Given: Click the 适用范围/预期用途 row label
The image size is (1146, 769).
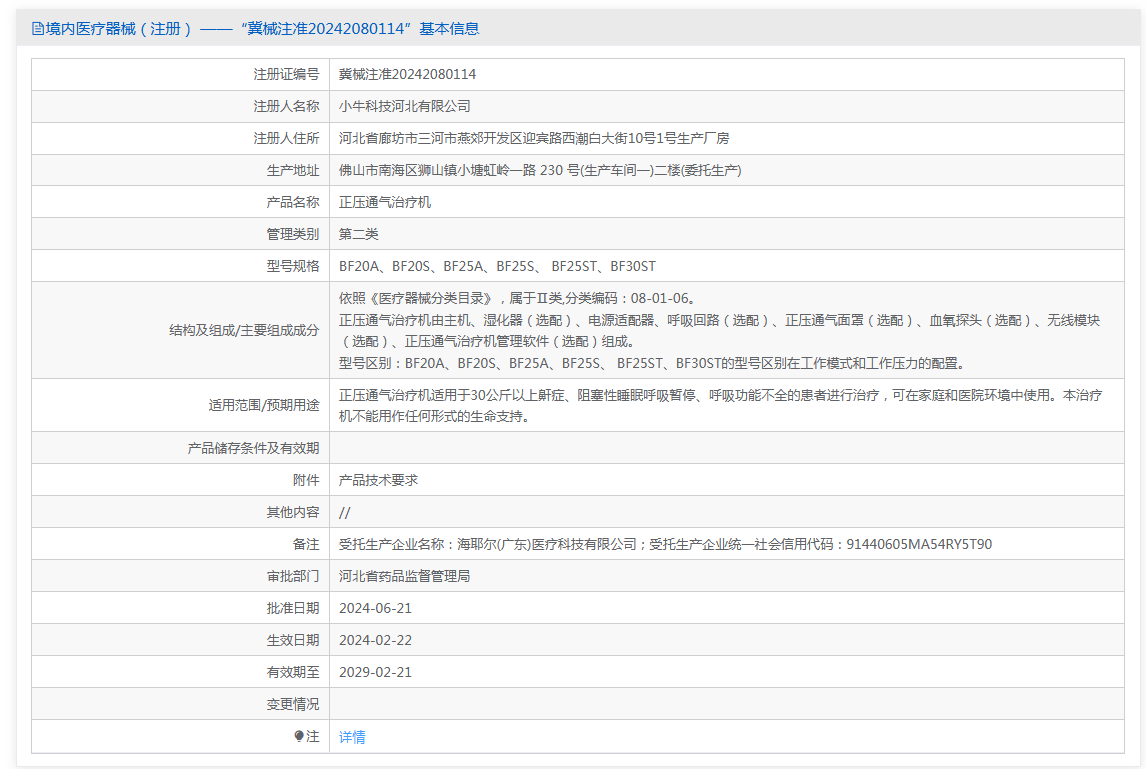Looking at the screenshot, I should point(264,405).
